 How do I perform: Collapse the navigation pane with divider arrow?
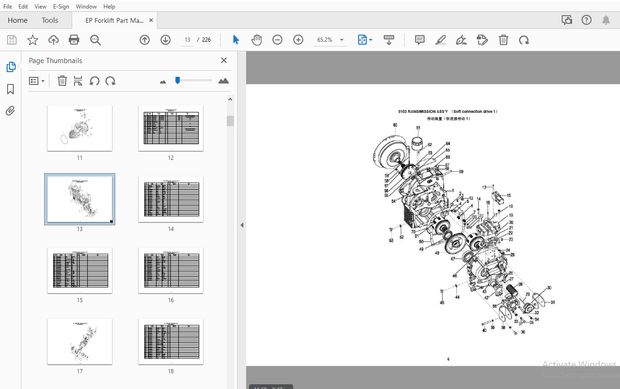[x=242, y=225]
